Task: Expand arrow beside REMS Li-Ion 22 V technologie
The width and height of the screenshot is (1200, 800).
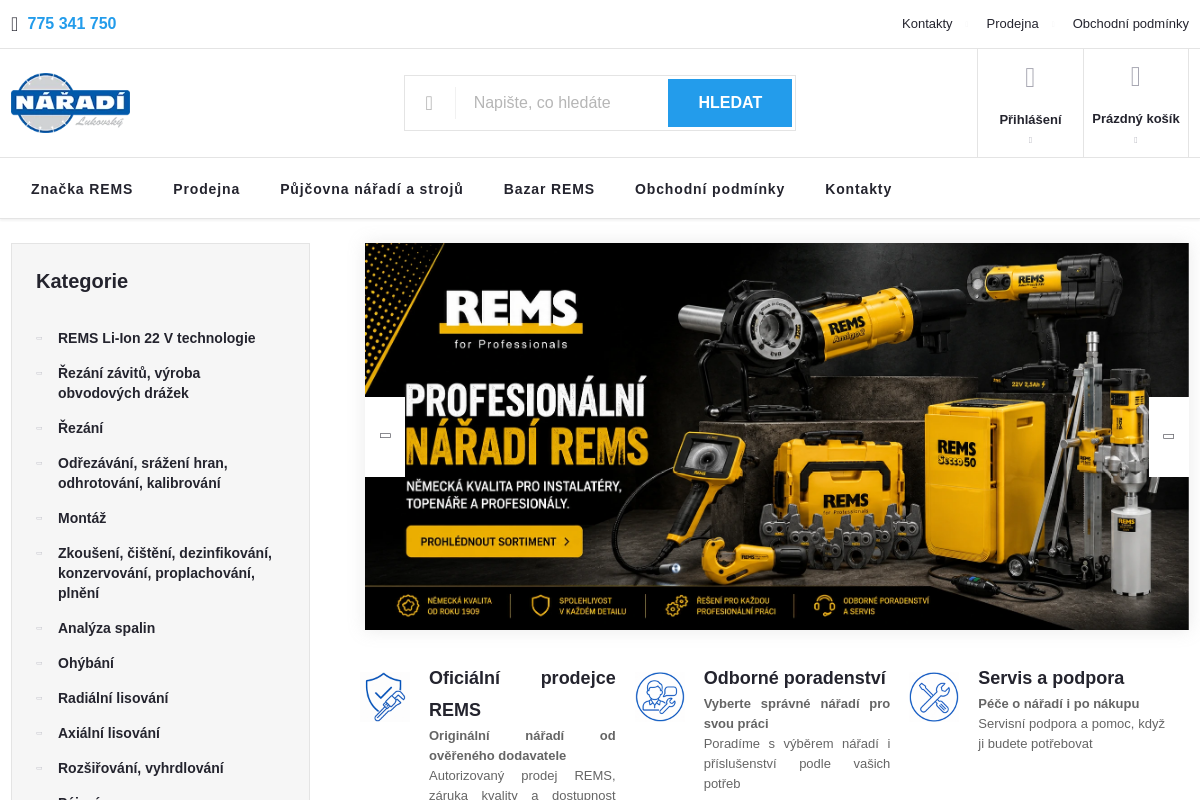Action: point(39,338)
